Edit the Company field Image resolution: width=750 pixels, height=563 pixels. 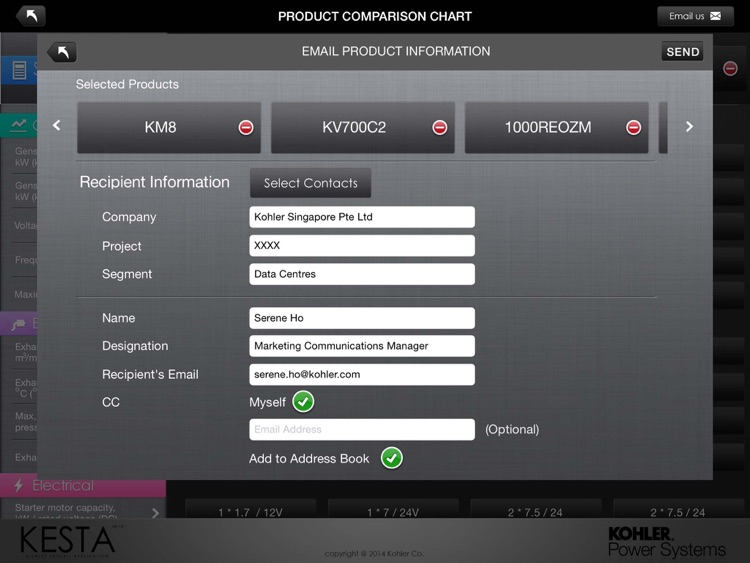pyautogui.click(x=362, y=217)
